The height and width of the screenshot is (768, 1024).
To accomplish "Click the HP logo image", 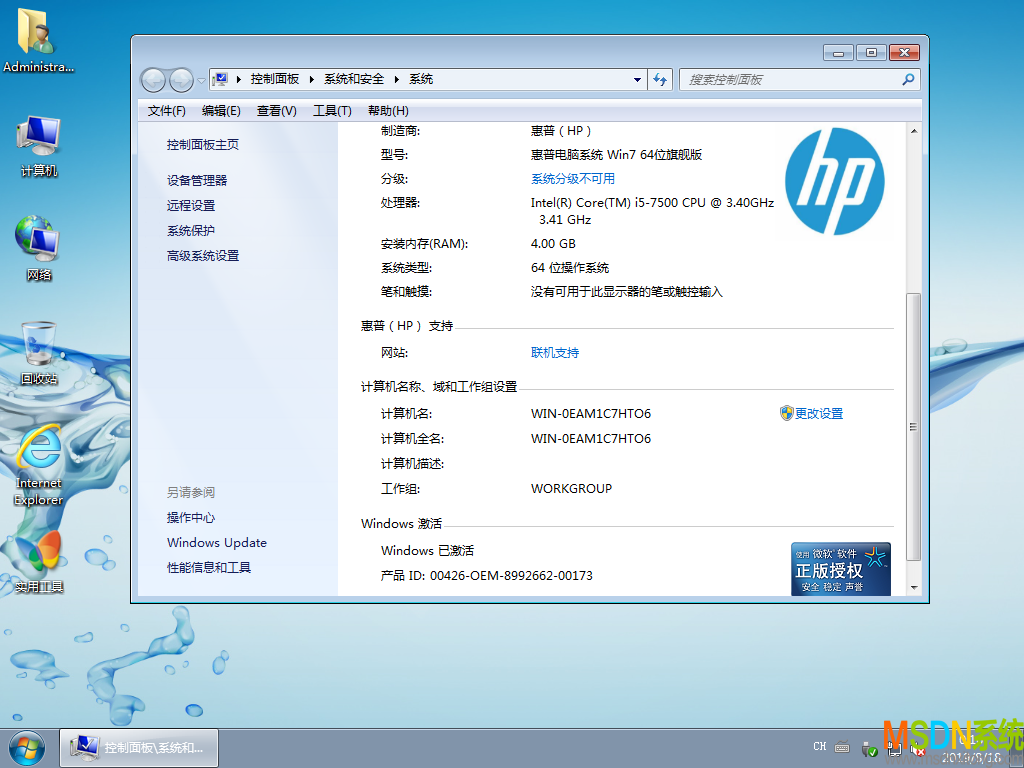I will coord(835,181).
